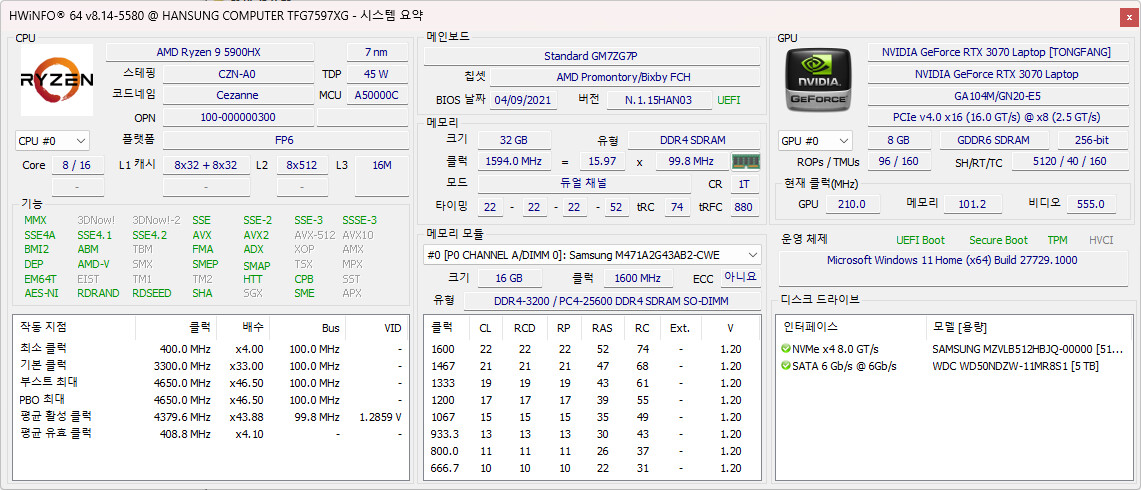Image resolution: width=1141 pixels, height=490 pixels.
Task: Click the green memory module chip icon
Action: (745, 161)
